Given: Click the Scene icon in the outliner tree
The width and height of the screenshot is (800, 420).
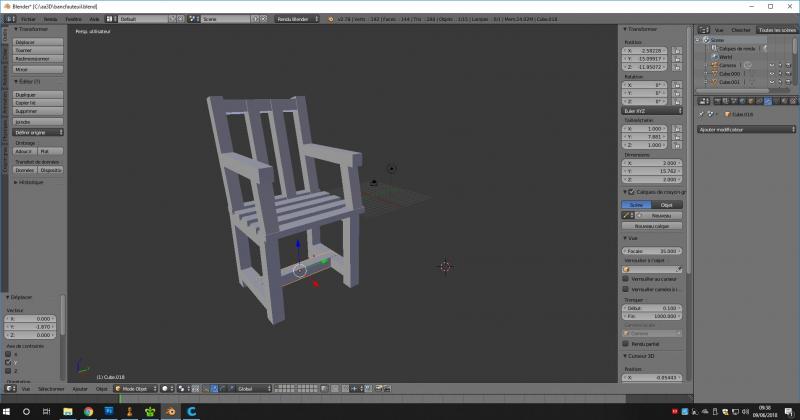Looking at the screenshot, I should [x=706, y=41].
